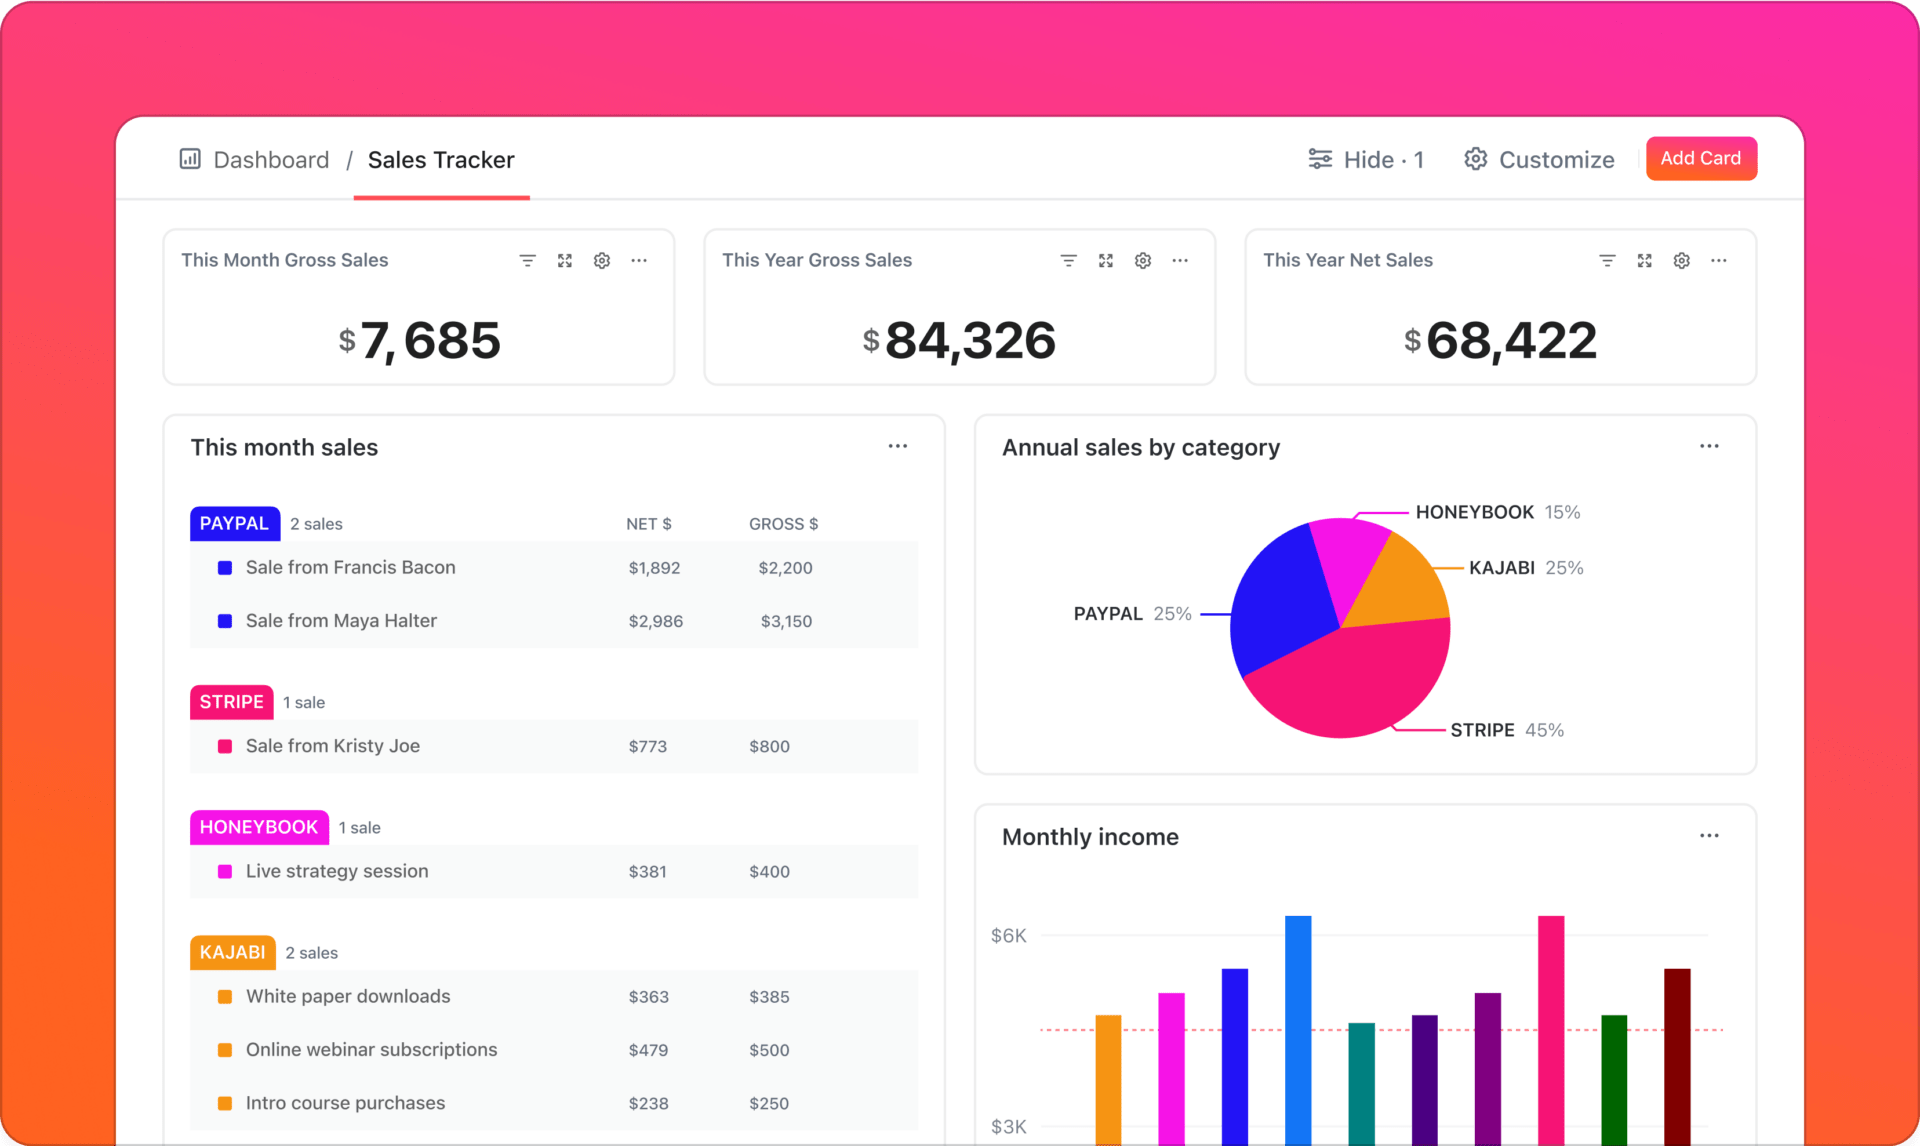
Task: Navigate to Dashboard via the breadcrumb
Action: [270, 159]
